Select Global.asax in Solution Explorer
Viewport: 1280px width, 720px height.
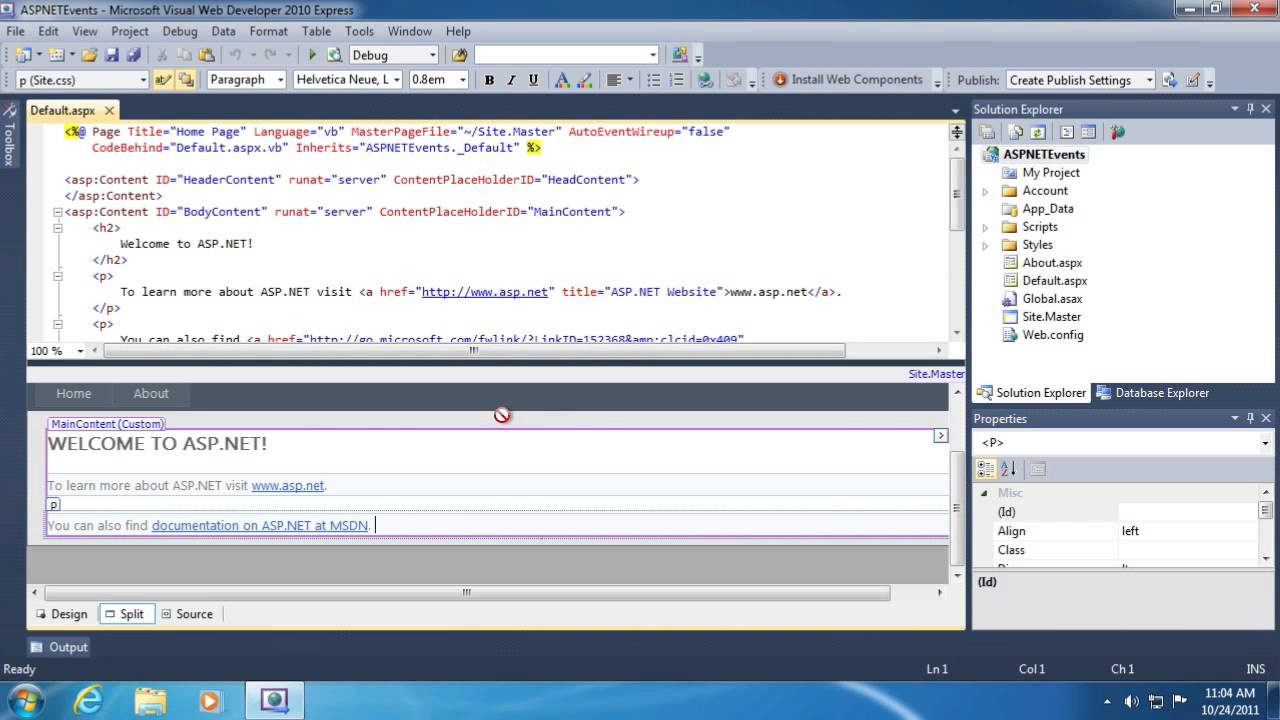pyautogui.click(x=1052, y=299)
